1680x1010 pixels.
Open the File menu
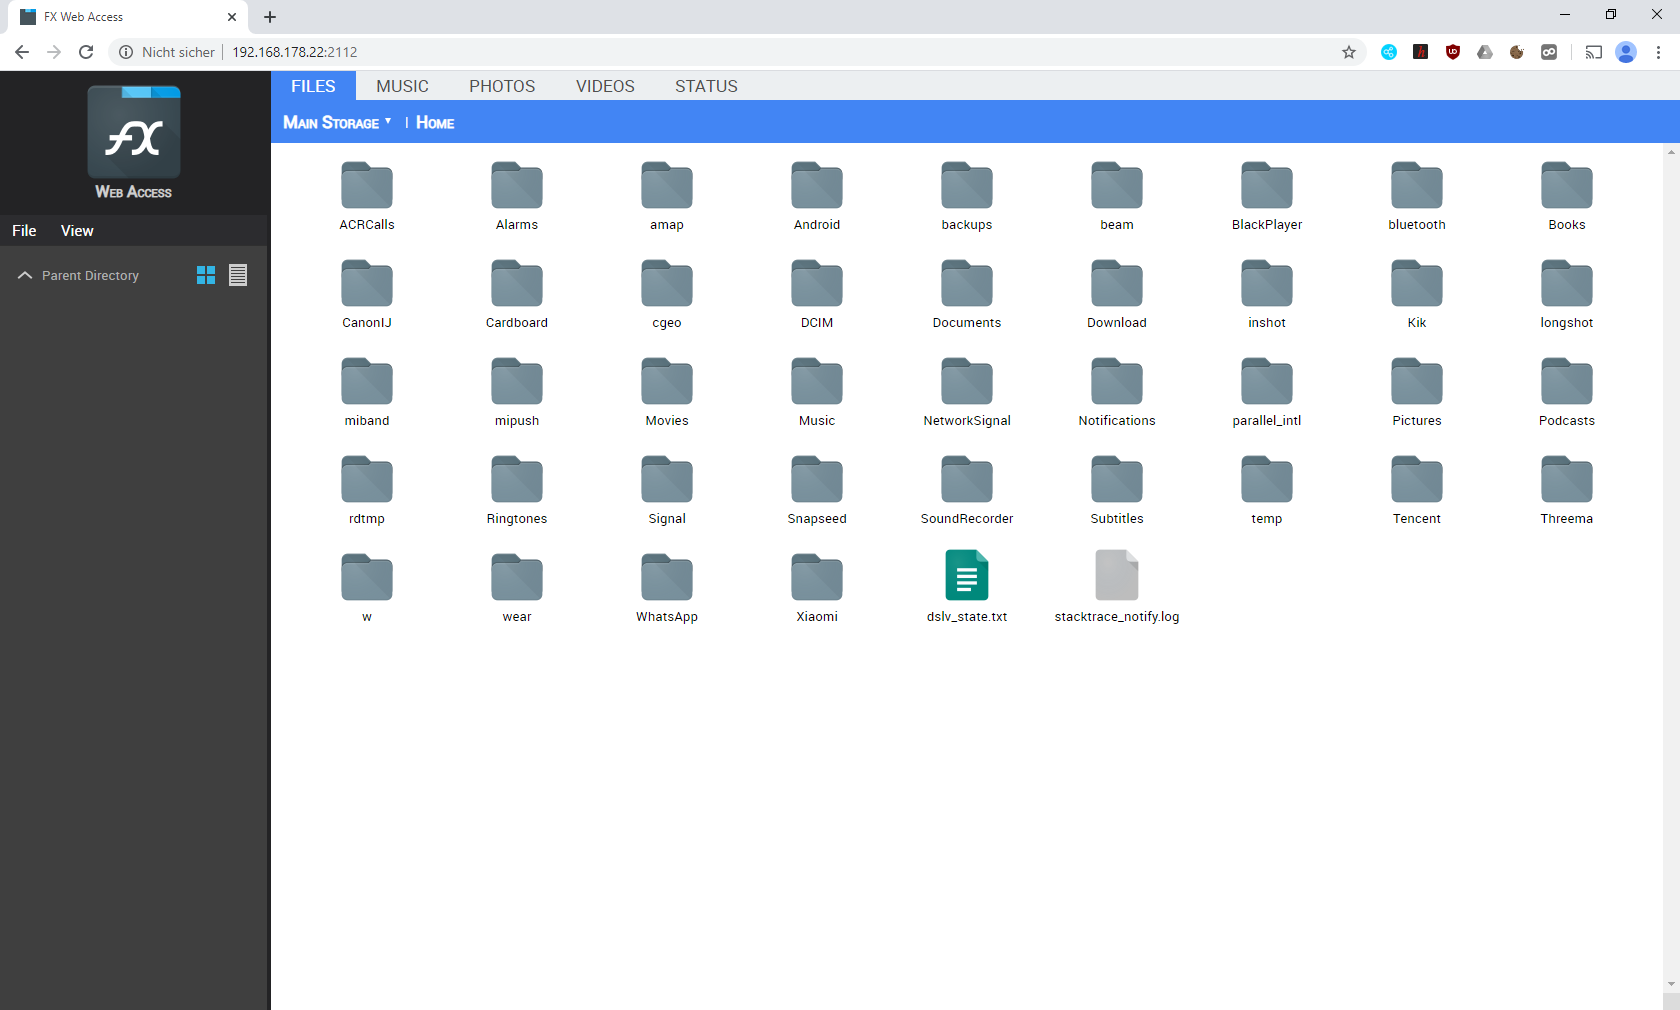(x=24, y=231)
